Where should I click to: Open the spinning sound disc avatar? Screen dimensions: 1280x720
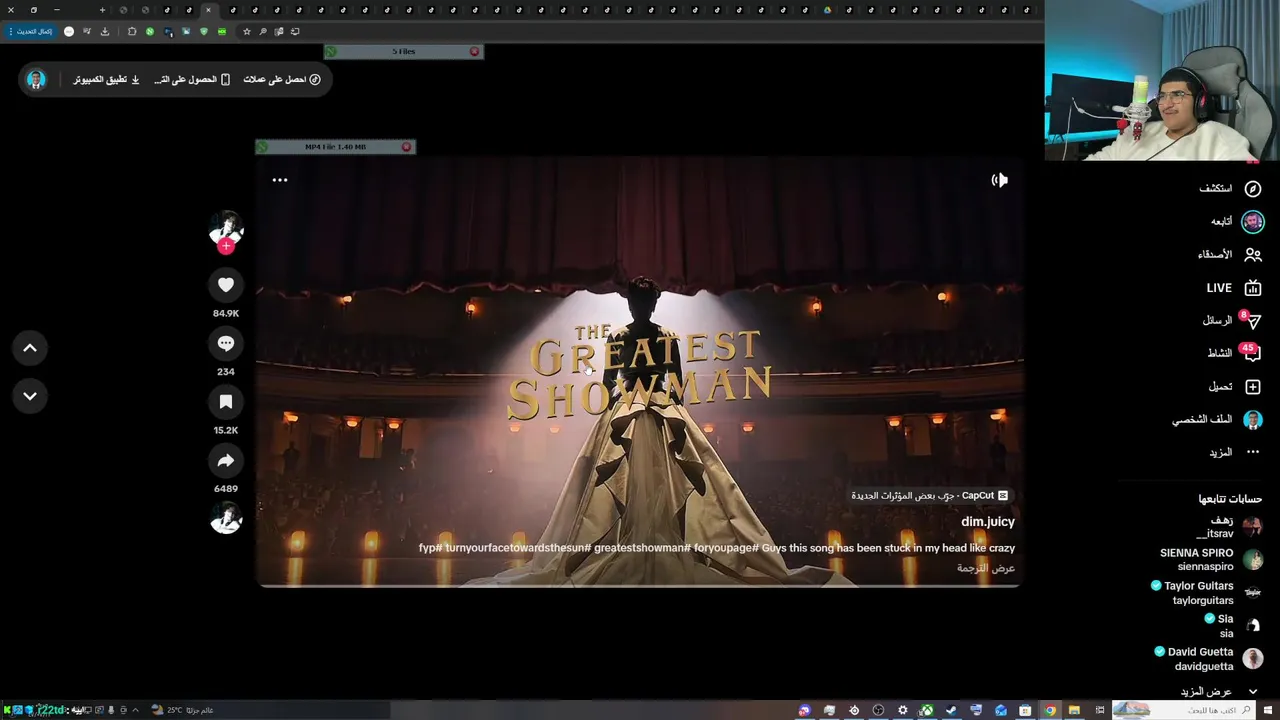click(226, 517)
